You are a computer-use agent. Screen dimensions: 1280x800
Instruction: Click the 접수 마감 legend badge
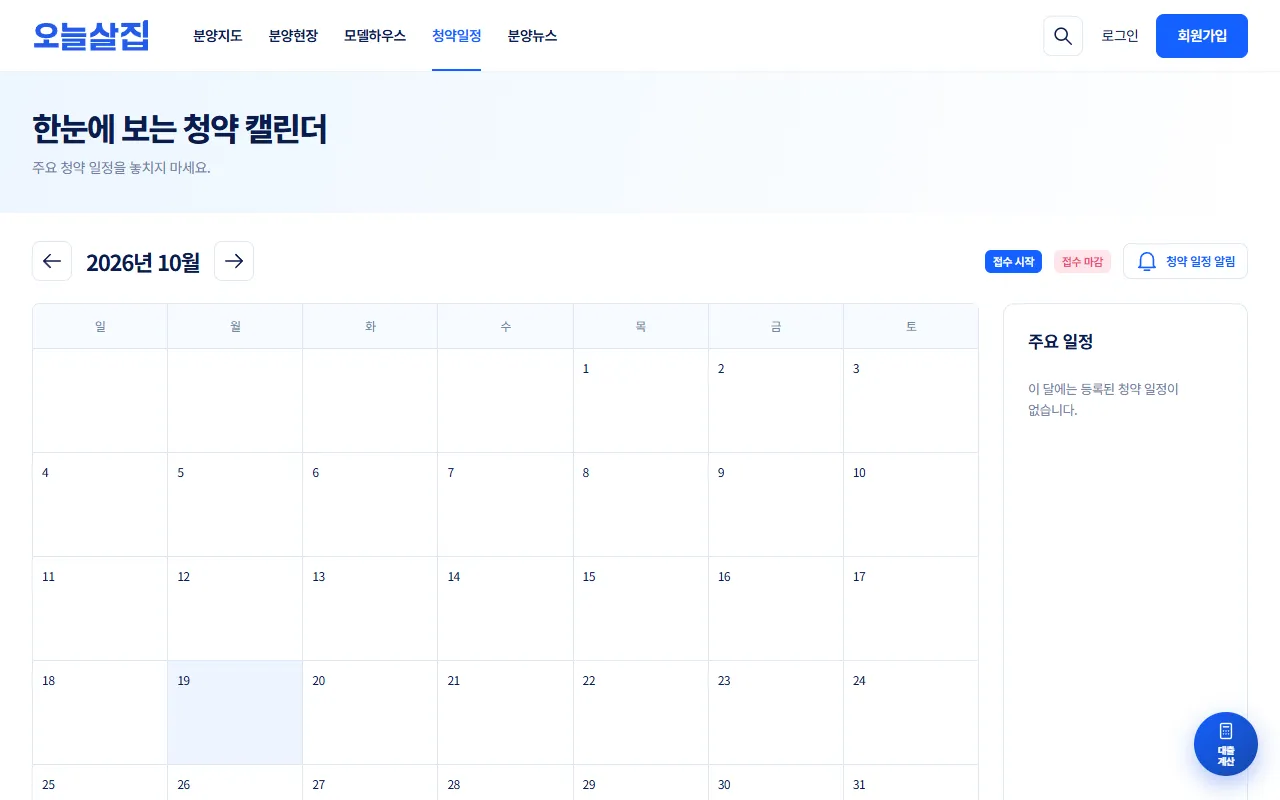click(x=1082, y=262)
